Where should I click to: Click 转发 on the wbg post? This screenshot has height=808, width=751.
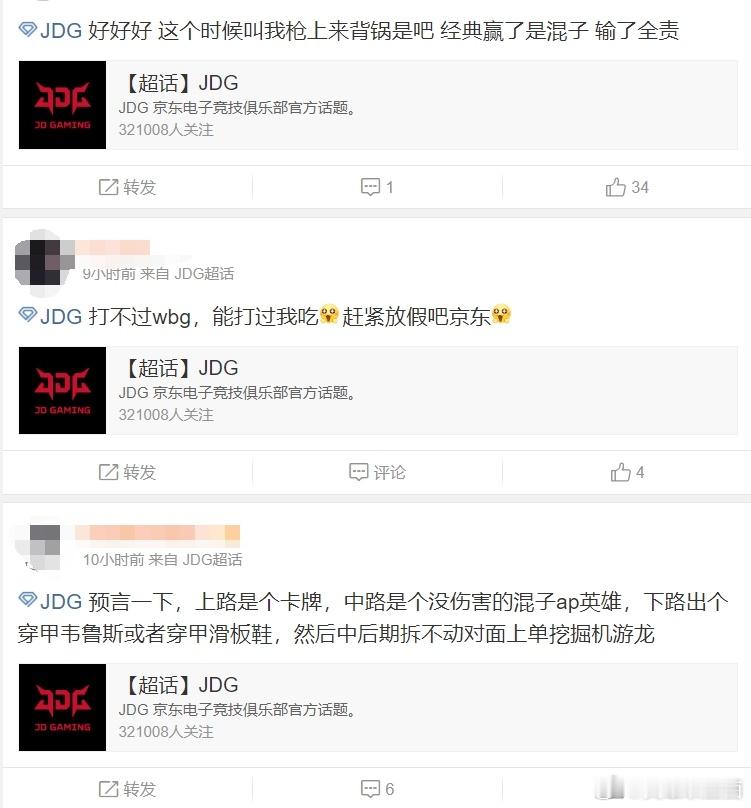(127, 472)
